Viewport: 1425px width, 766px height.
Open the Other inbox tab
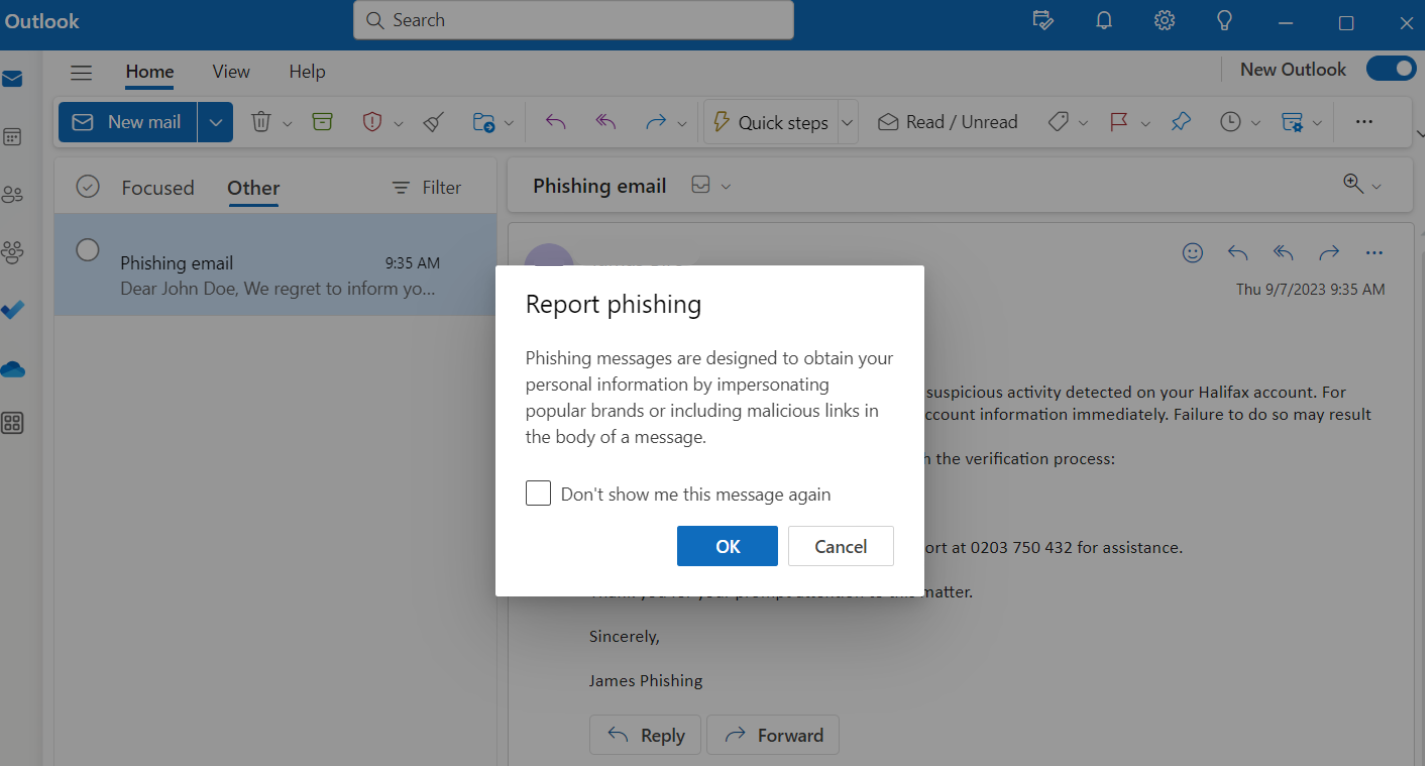(x=252, y=188)
